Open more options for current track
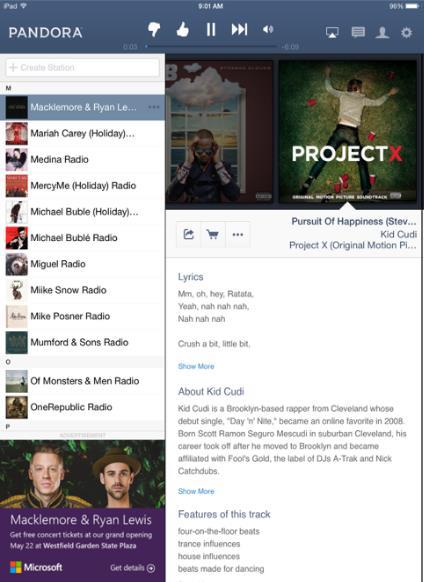This screenshot has width=424, height=582. coord(238,234)
